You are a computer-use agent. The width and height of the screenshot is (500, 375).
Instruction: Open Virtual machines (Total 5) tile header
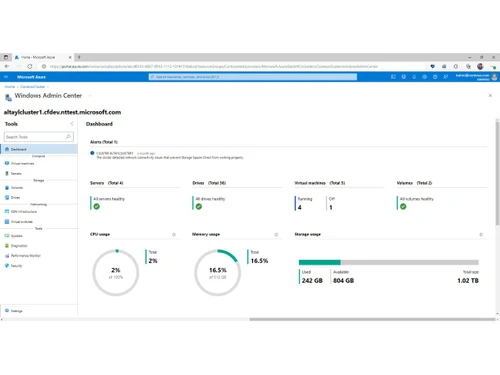pos(320,183)
